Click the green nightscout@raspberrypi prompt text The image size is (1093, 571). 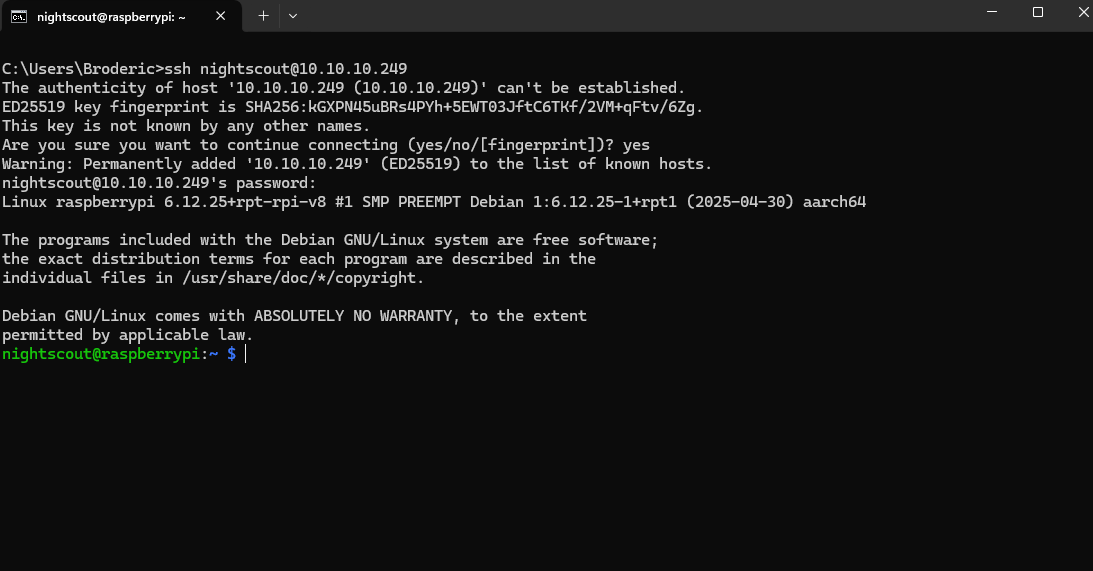click(x=102, y=354)
